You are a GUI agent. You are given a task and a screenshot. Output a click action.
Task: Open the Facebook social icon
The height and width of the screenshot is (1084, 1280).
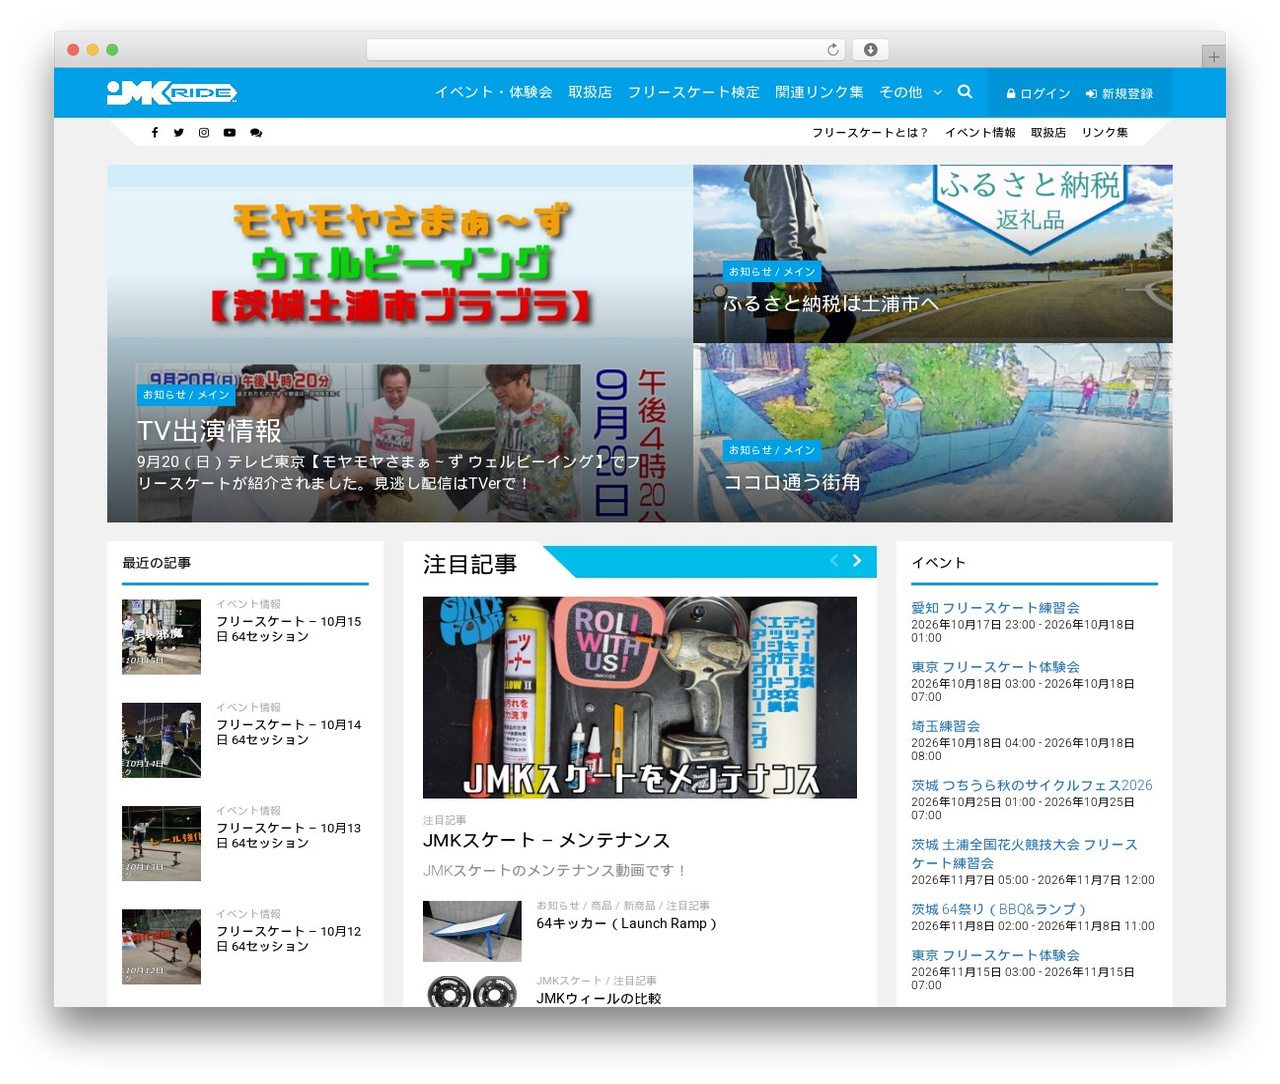[154, 132]
